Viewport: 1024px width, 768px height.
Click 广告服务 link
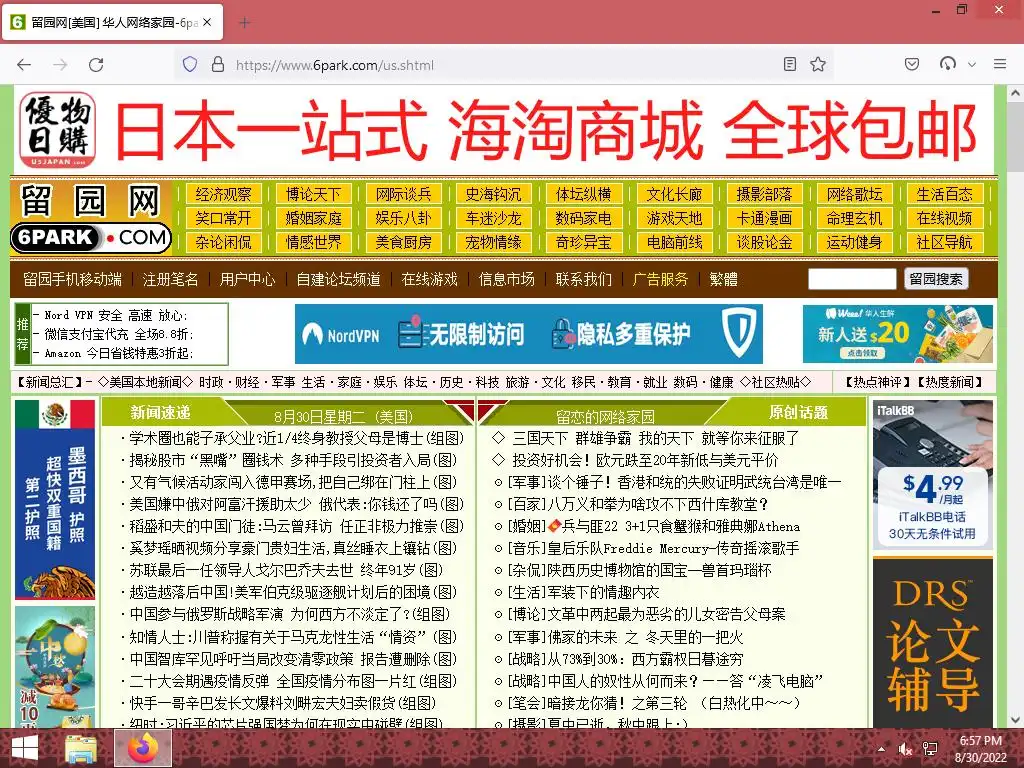pos(660,280)
